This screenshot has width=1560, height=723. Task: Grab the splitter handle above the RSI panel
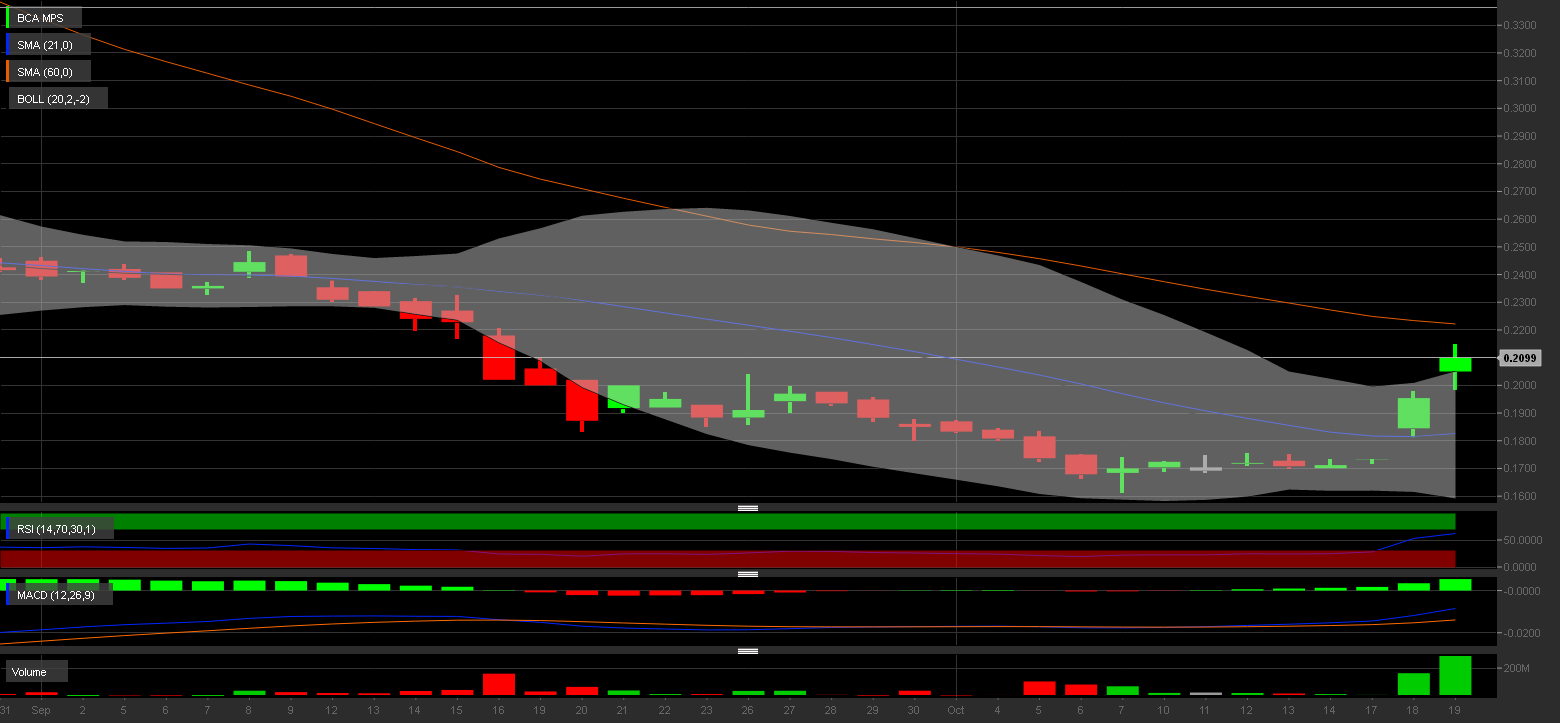coord(748,508)
